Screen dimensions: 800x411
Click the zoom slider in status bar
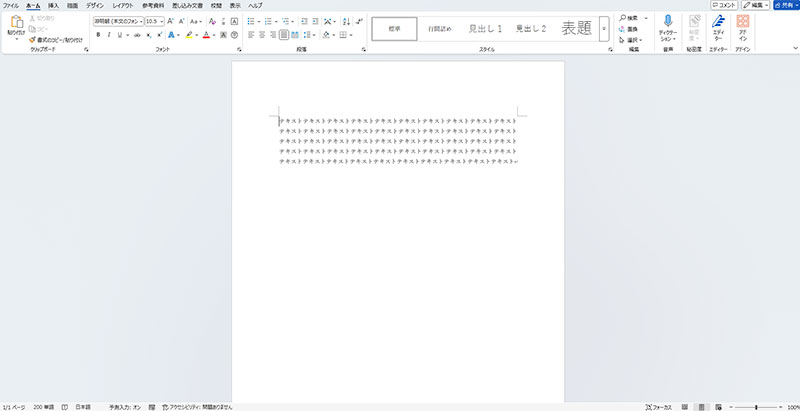pyautogui.click(x=756, y=407)
